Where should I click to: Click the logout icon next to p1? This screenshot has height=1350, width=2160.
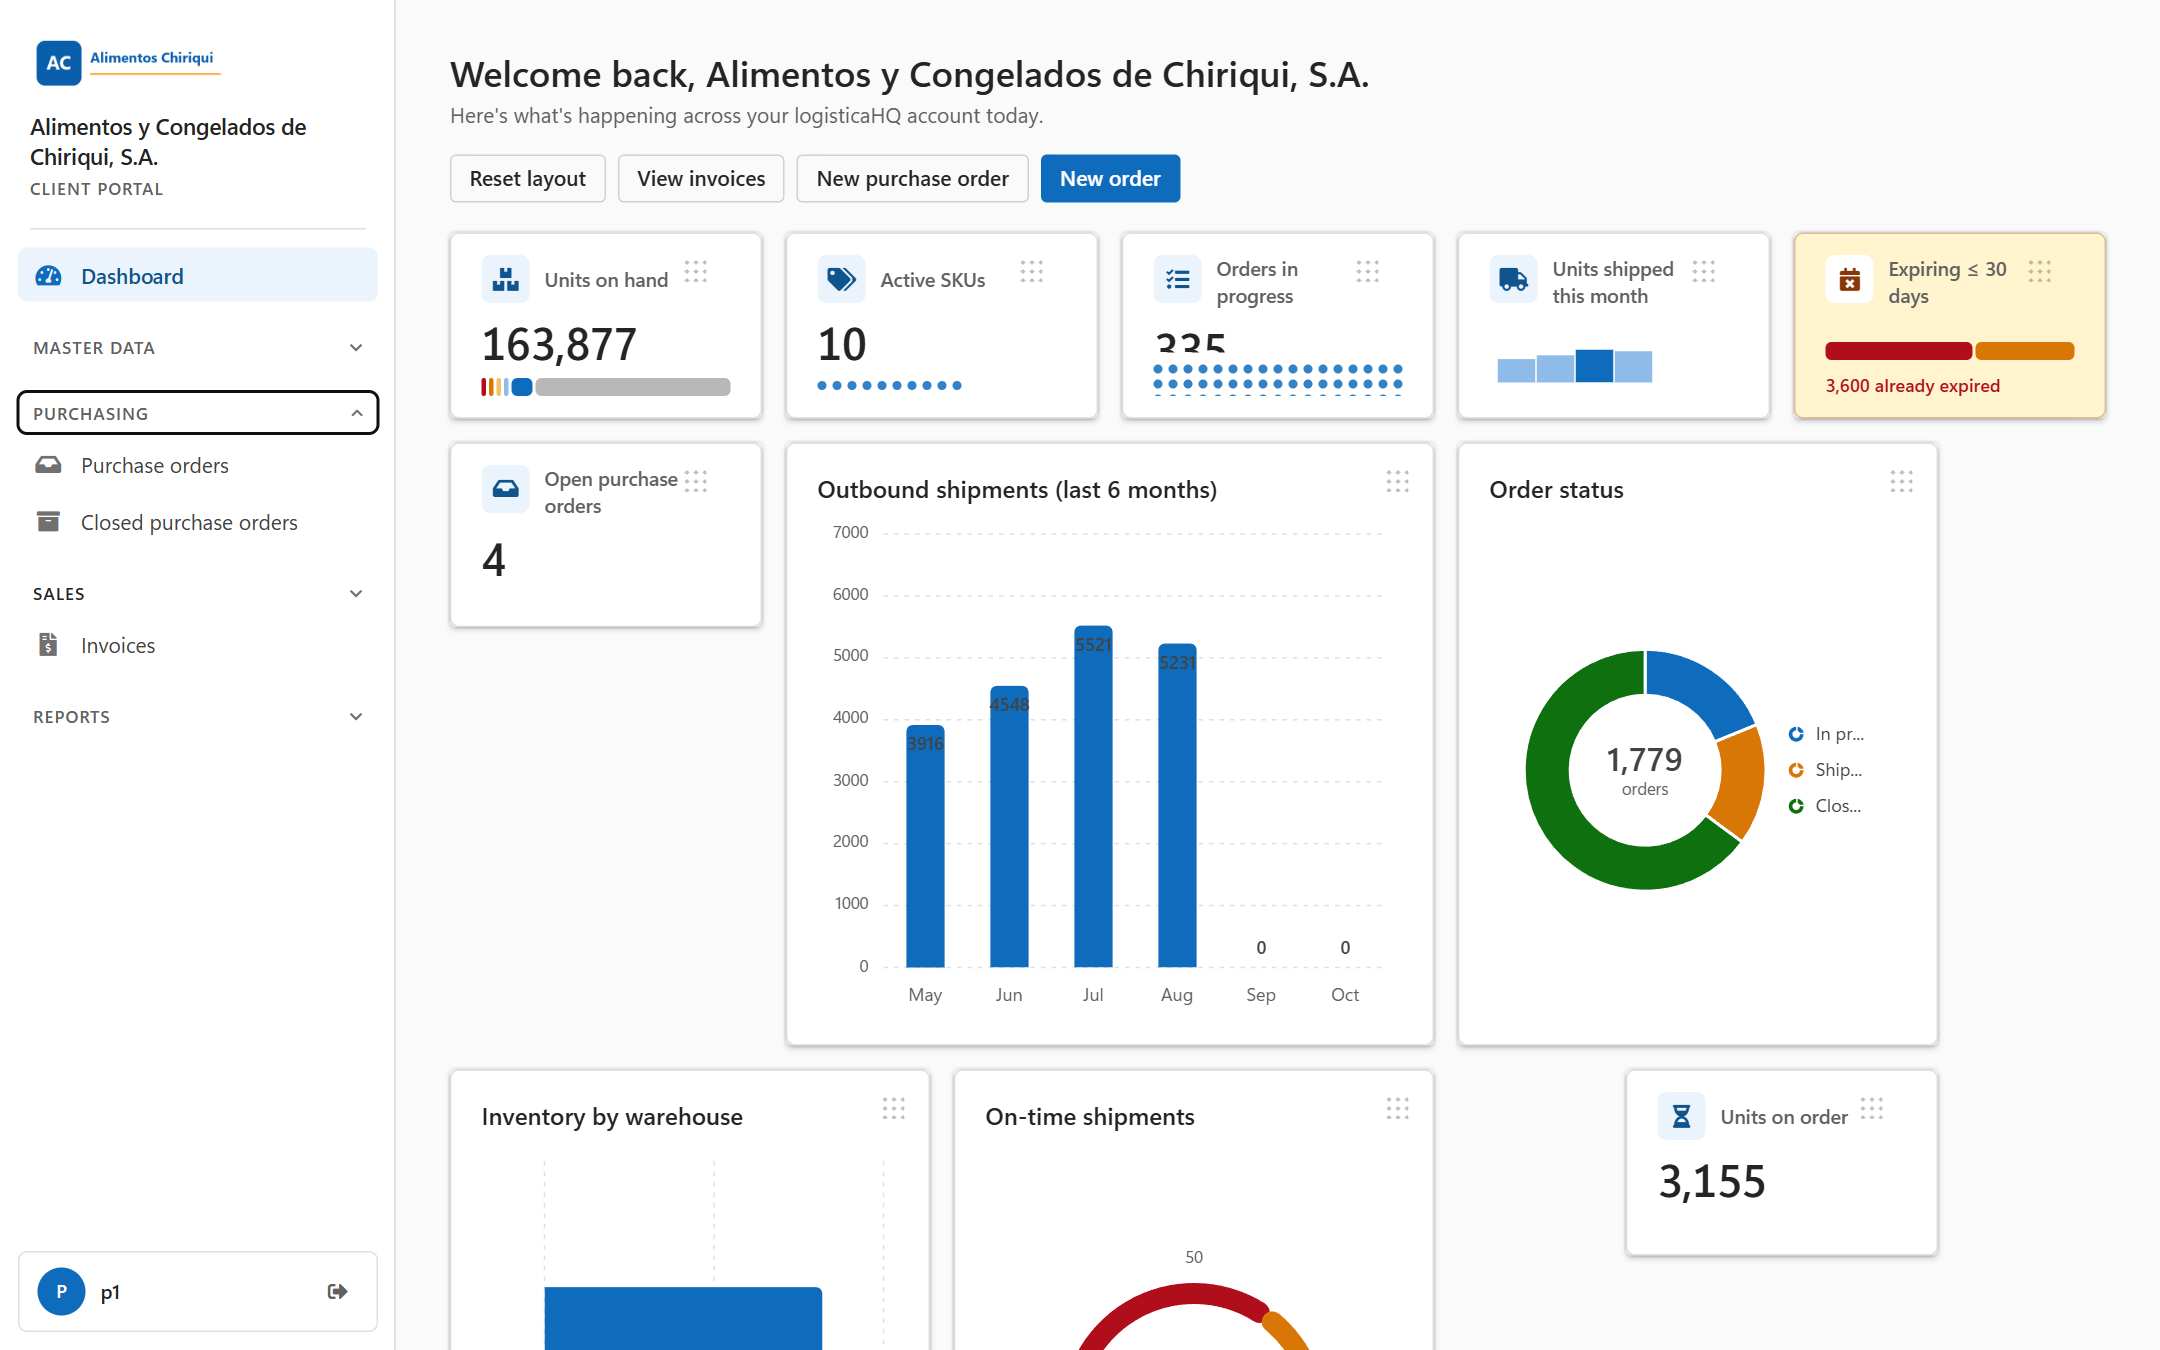point(338,1291)
